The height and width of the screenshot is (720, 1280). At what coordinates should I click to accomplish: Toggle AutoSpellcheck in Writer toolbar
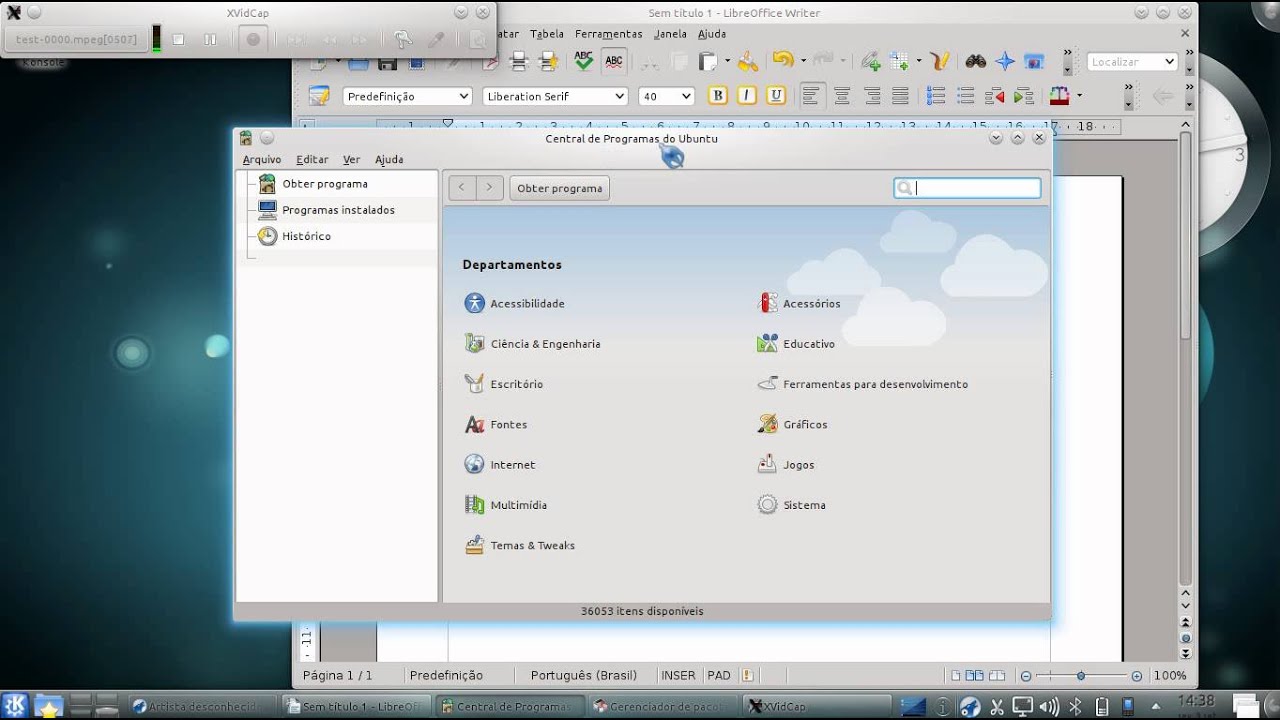click(614, 61)
